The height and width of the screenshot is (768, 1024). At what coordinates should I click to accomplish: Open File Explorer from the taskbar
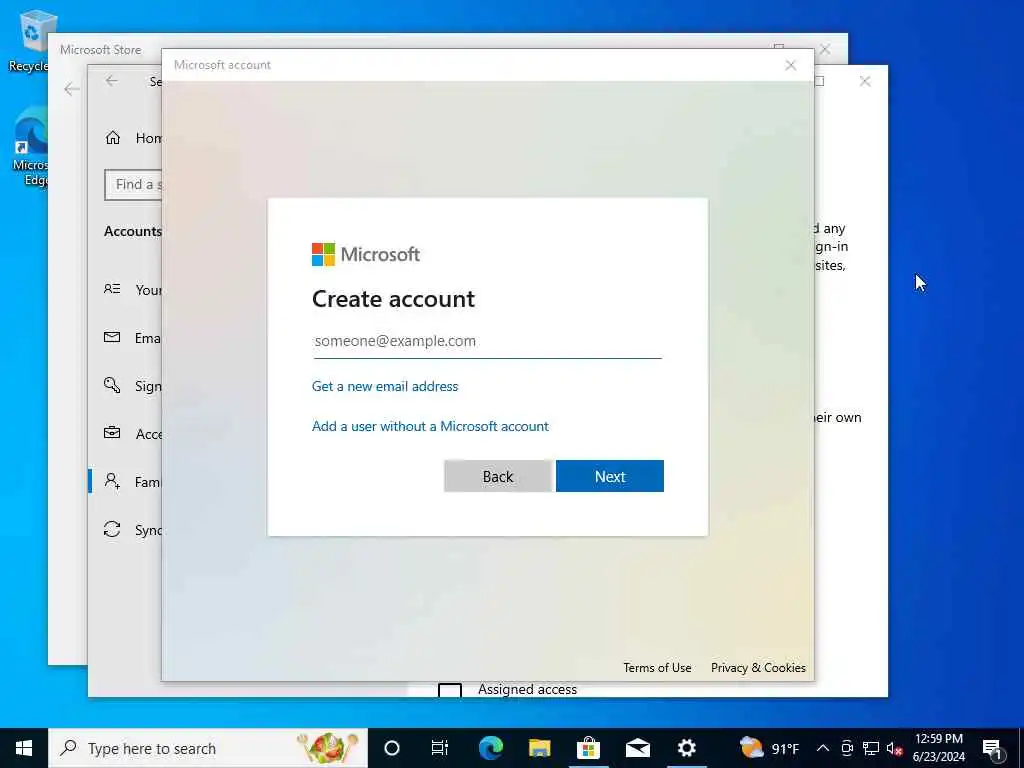coord(539,748)
